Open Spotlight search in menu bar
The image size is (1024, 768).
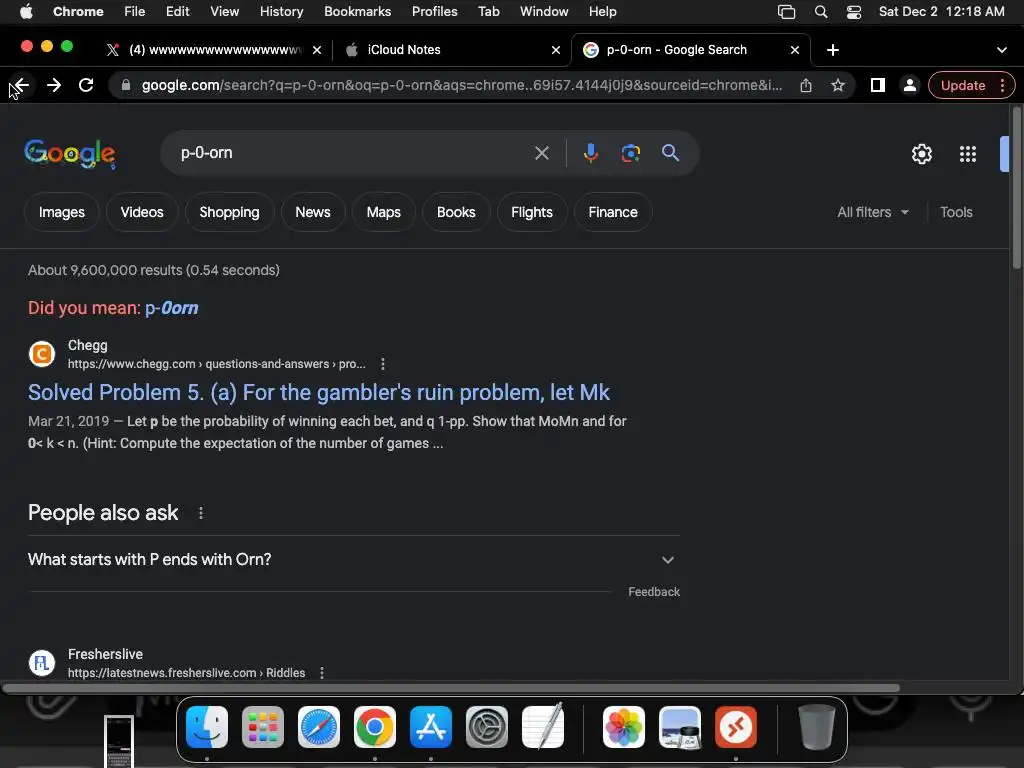point(821,12)
